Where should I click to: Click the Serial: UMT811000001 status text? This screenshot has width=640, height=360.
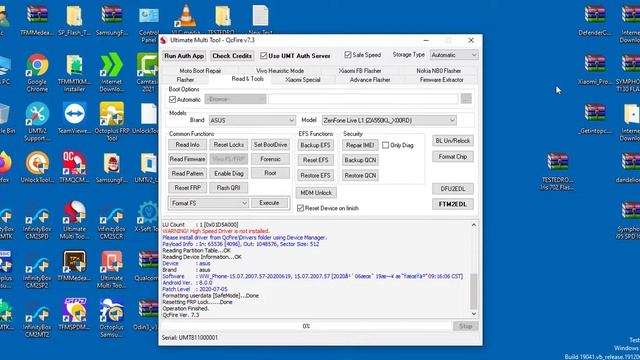click(190, 338)
